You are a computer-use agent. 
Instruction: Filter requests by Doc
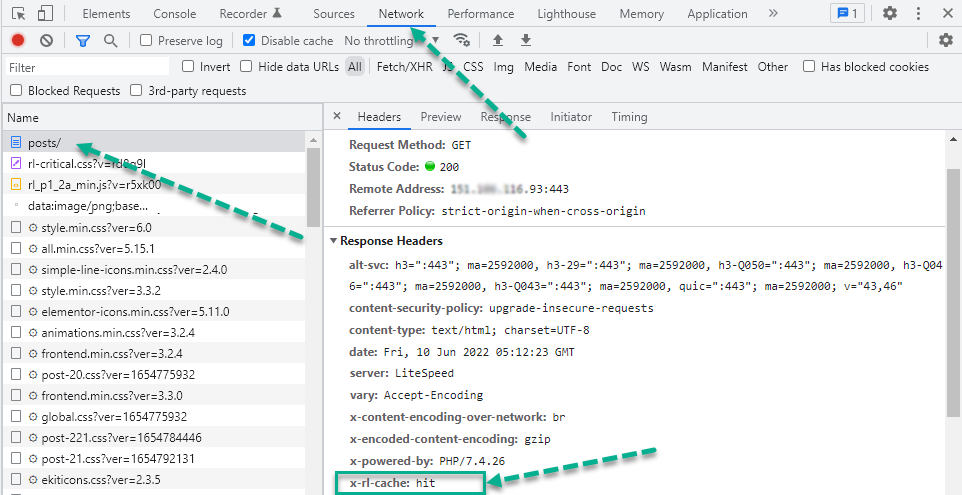point(611,67)
